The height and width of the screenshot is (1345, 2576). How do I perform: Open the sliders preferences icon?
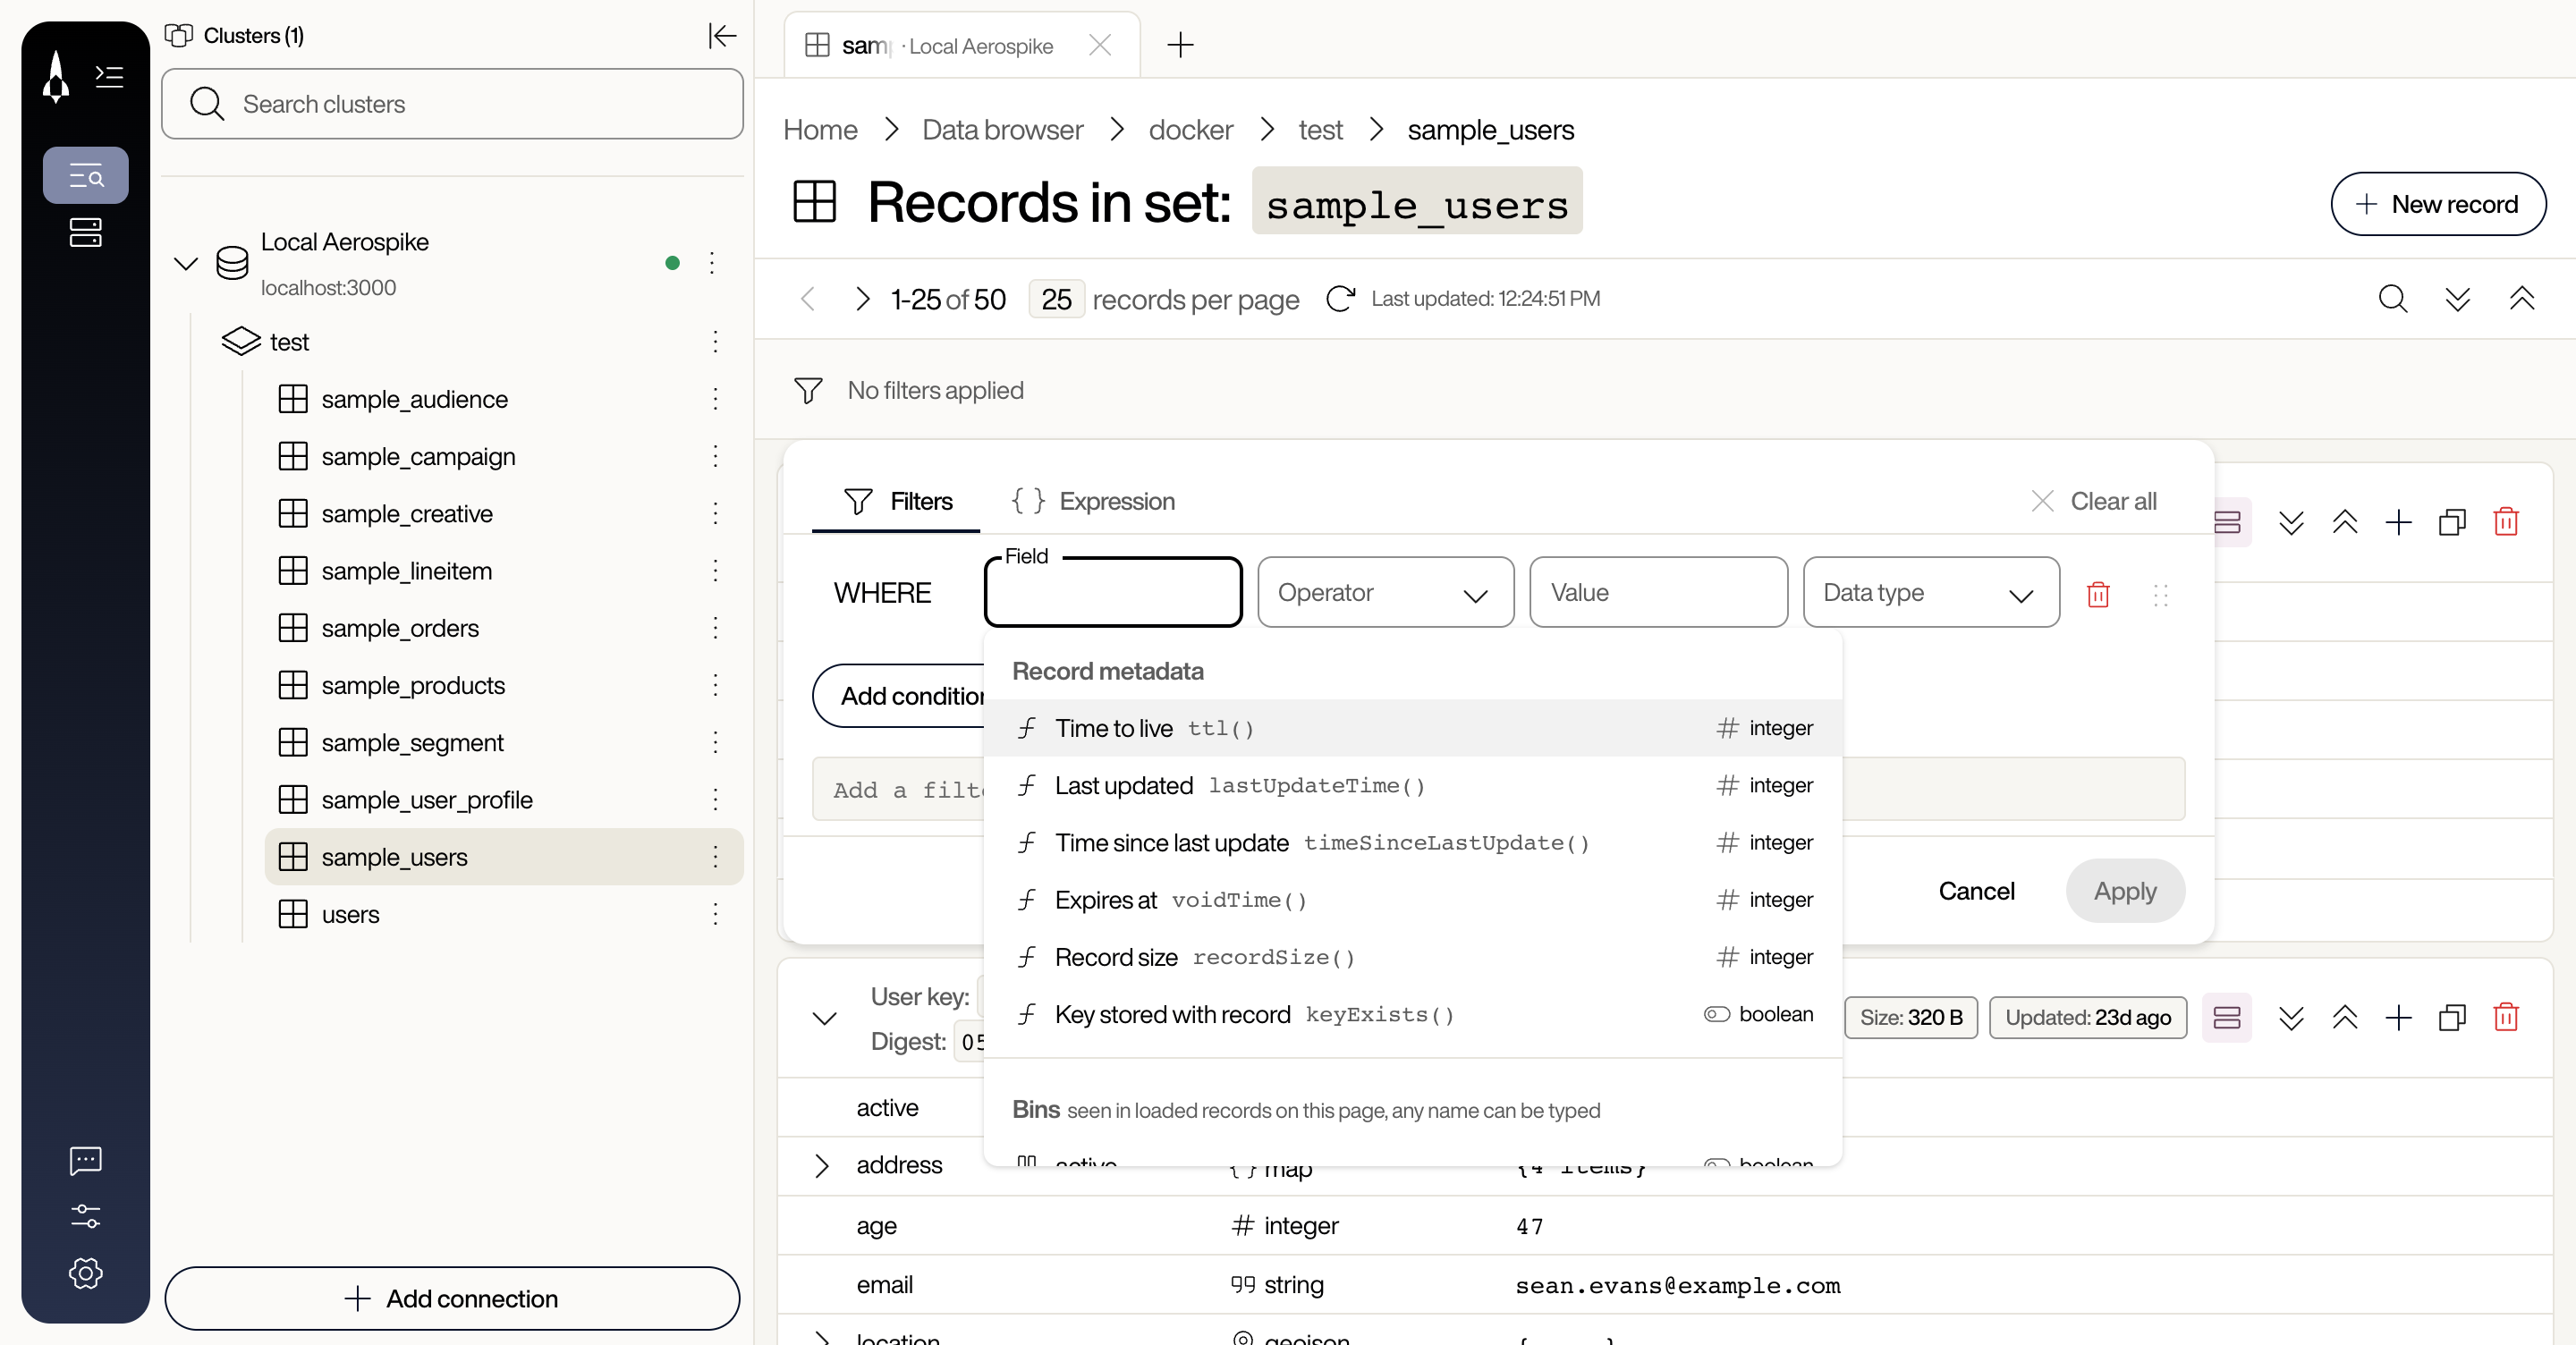pyautogui.click(x=86, y=1216)
